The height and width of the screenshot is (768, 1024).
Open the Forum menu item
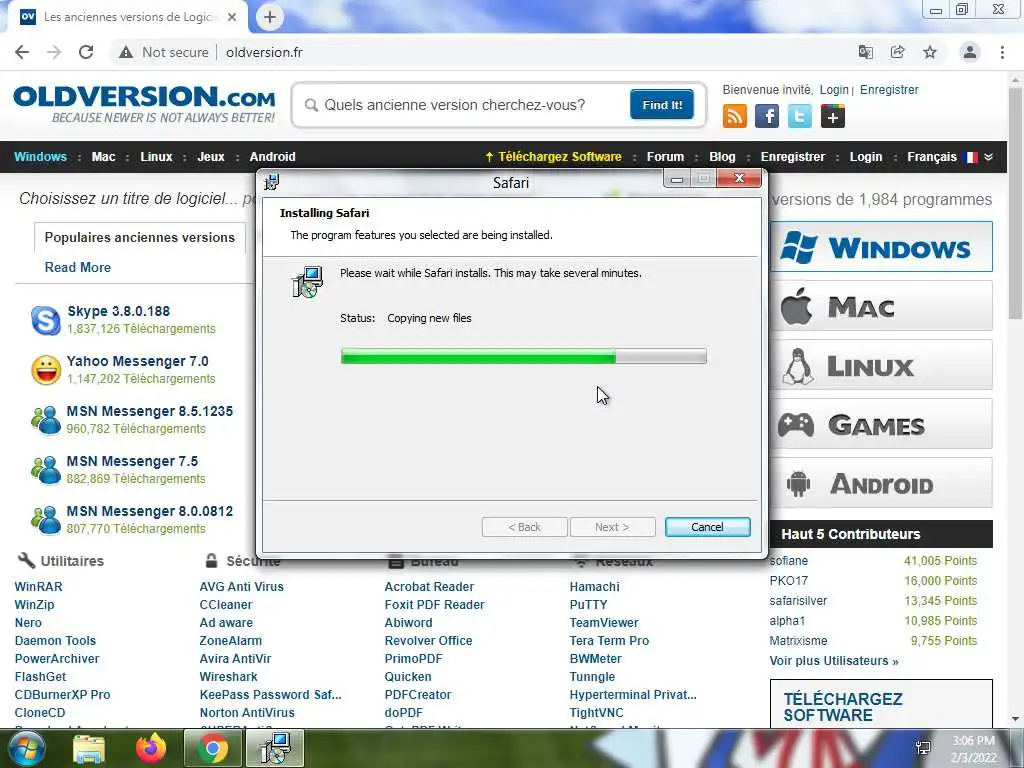(x=665, y=157)
